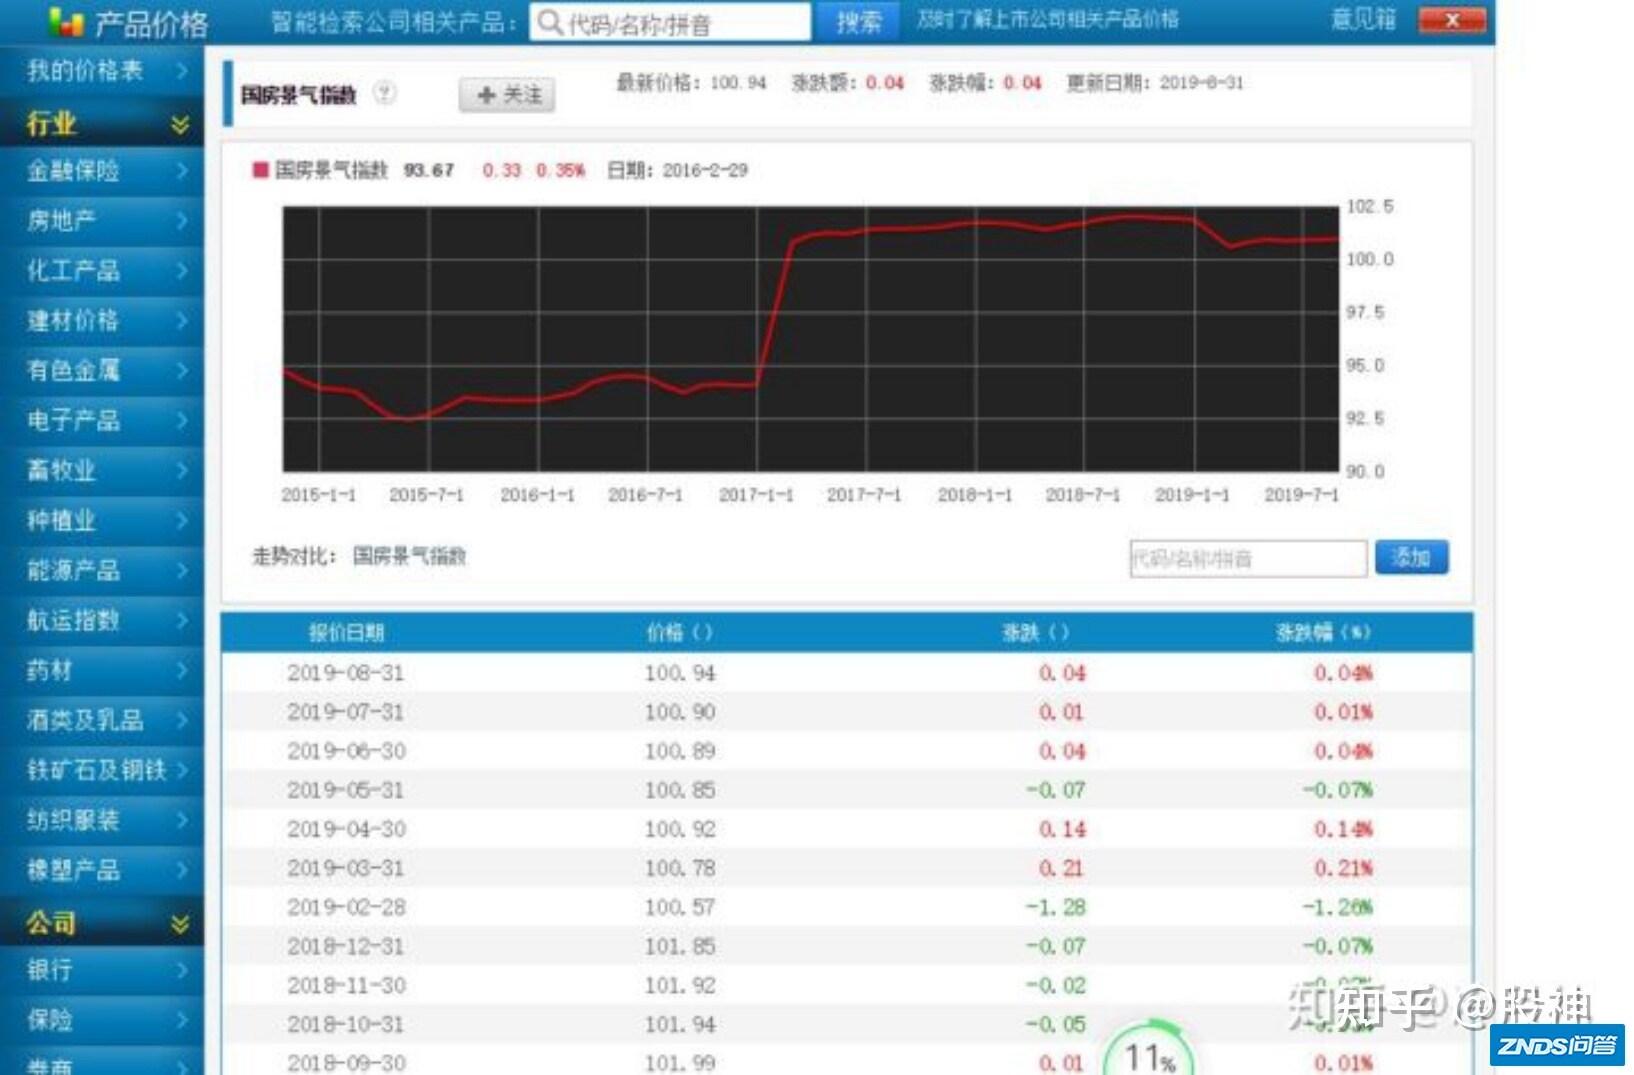Click the arrow icon on 航运指数 sidebar item
The image size is (1634, 1075).
point(182,621)
